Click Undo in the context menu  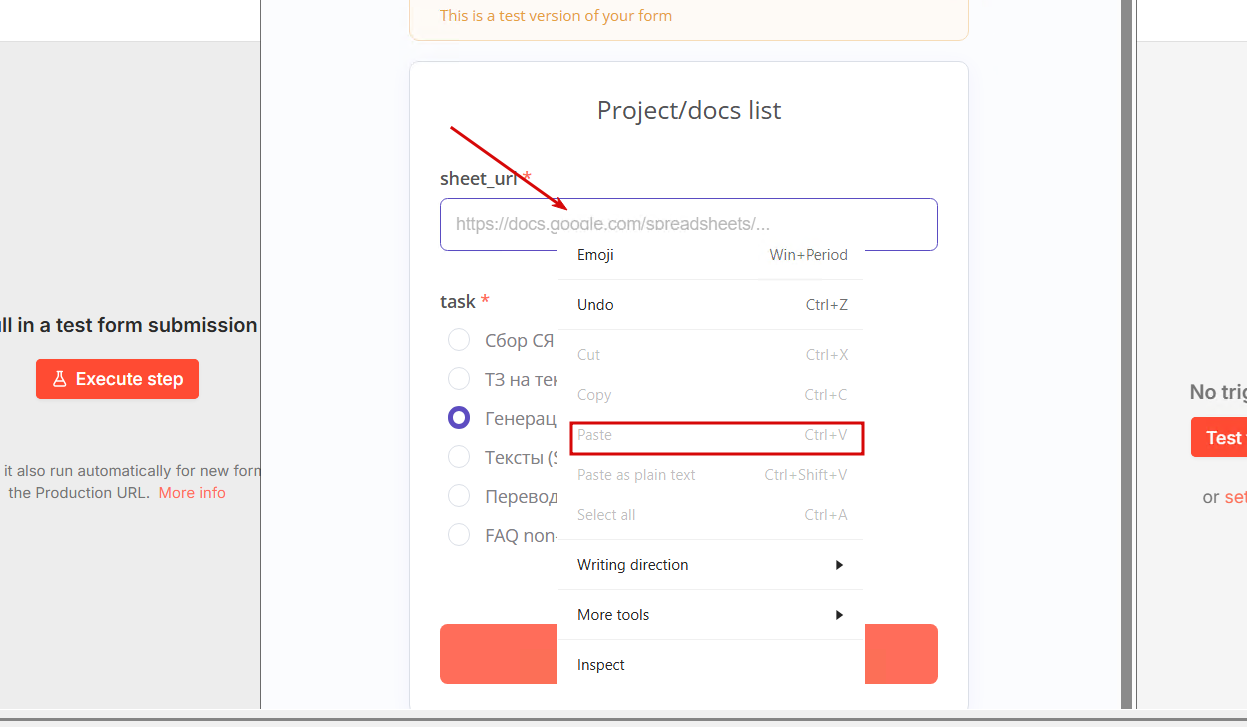[596, 305]
